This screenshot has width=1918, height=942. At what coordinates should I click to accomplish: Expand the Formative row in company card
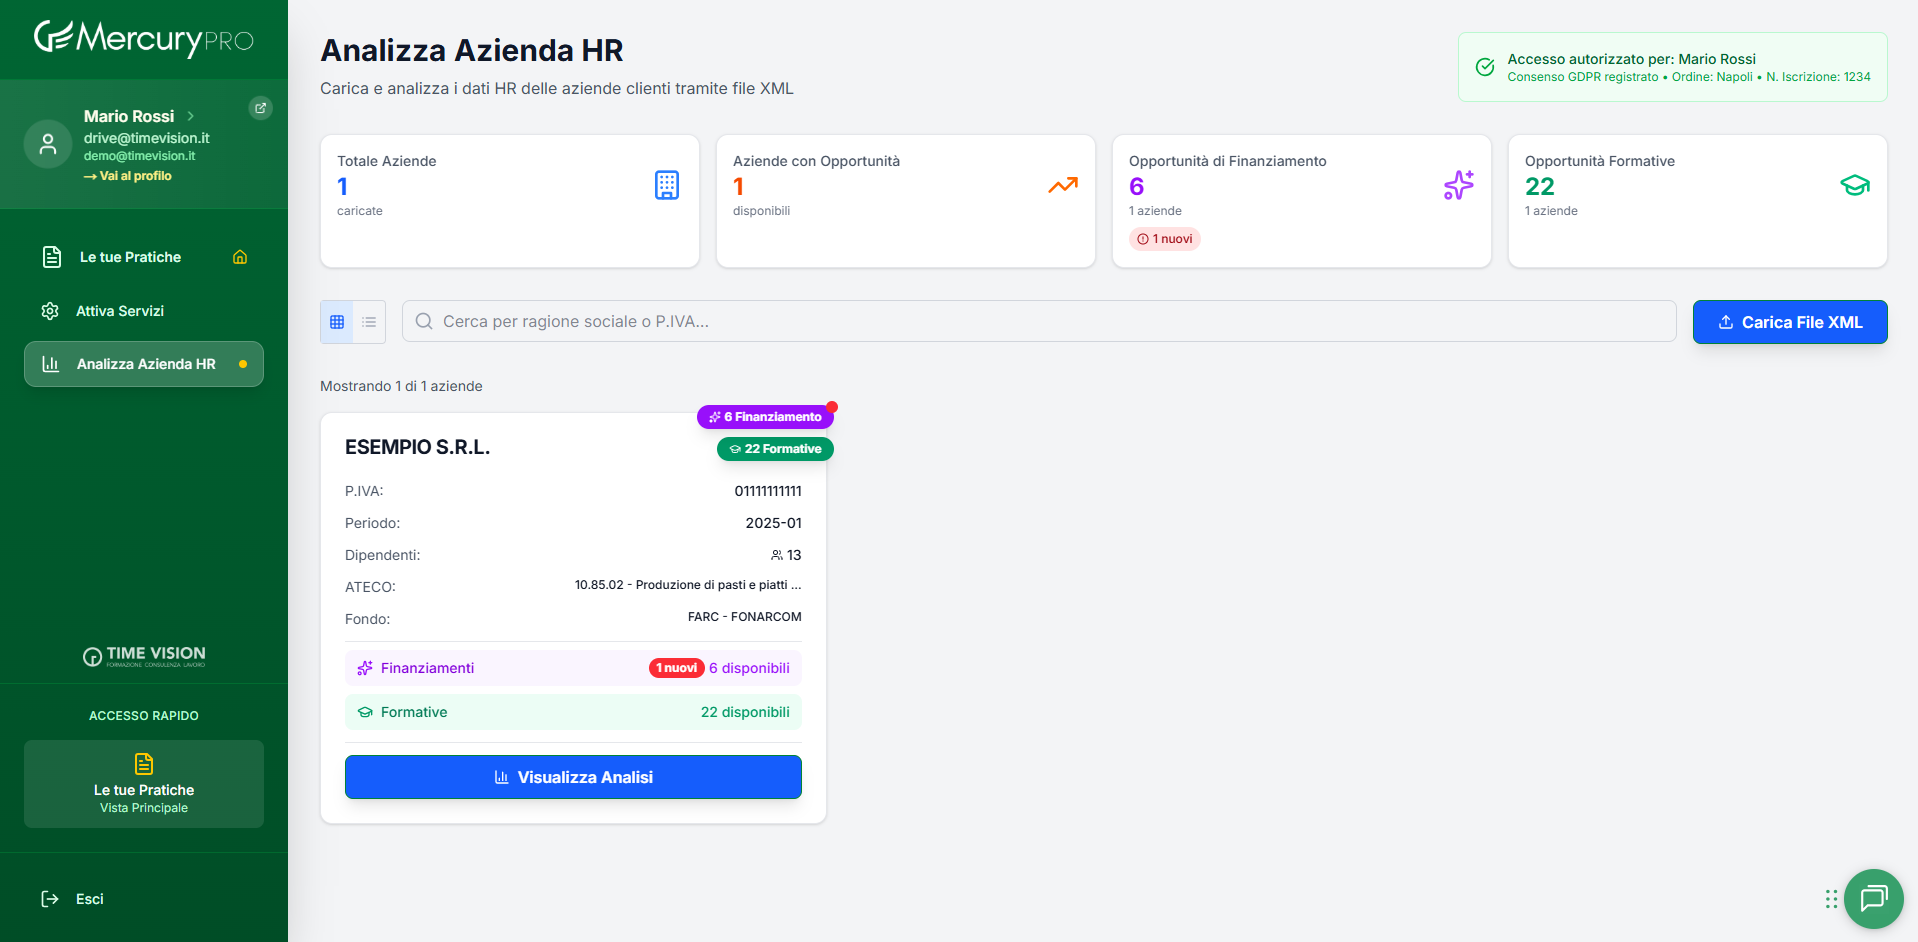coord(573,712)
